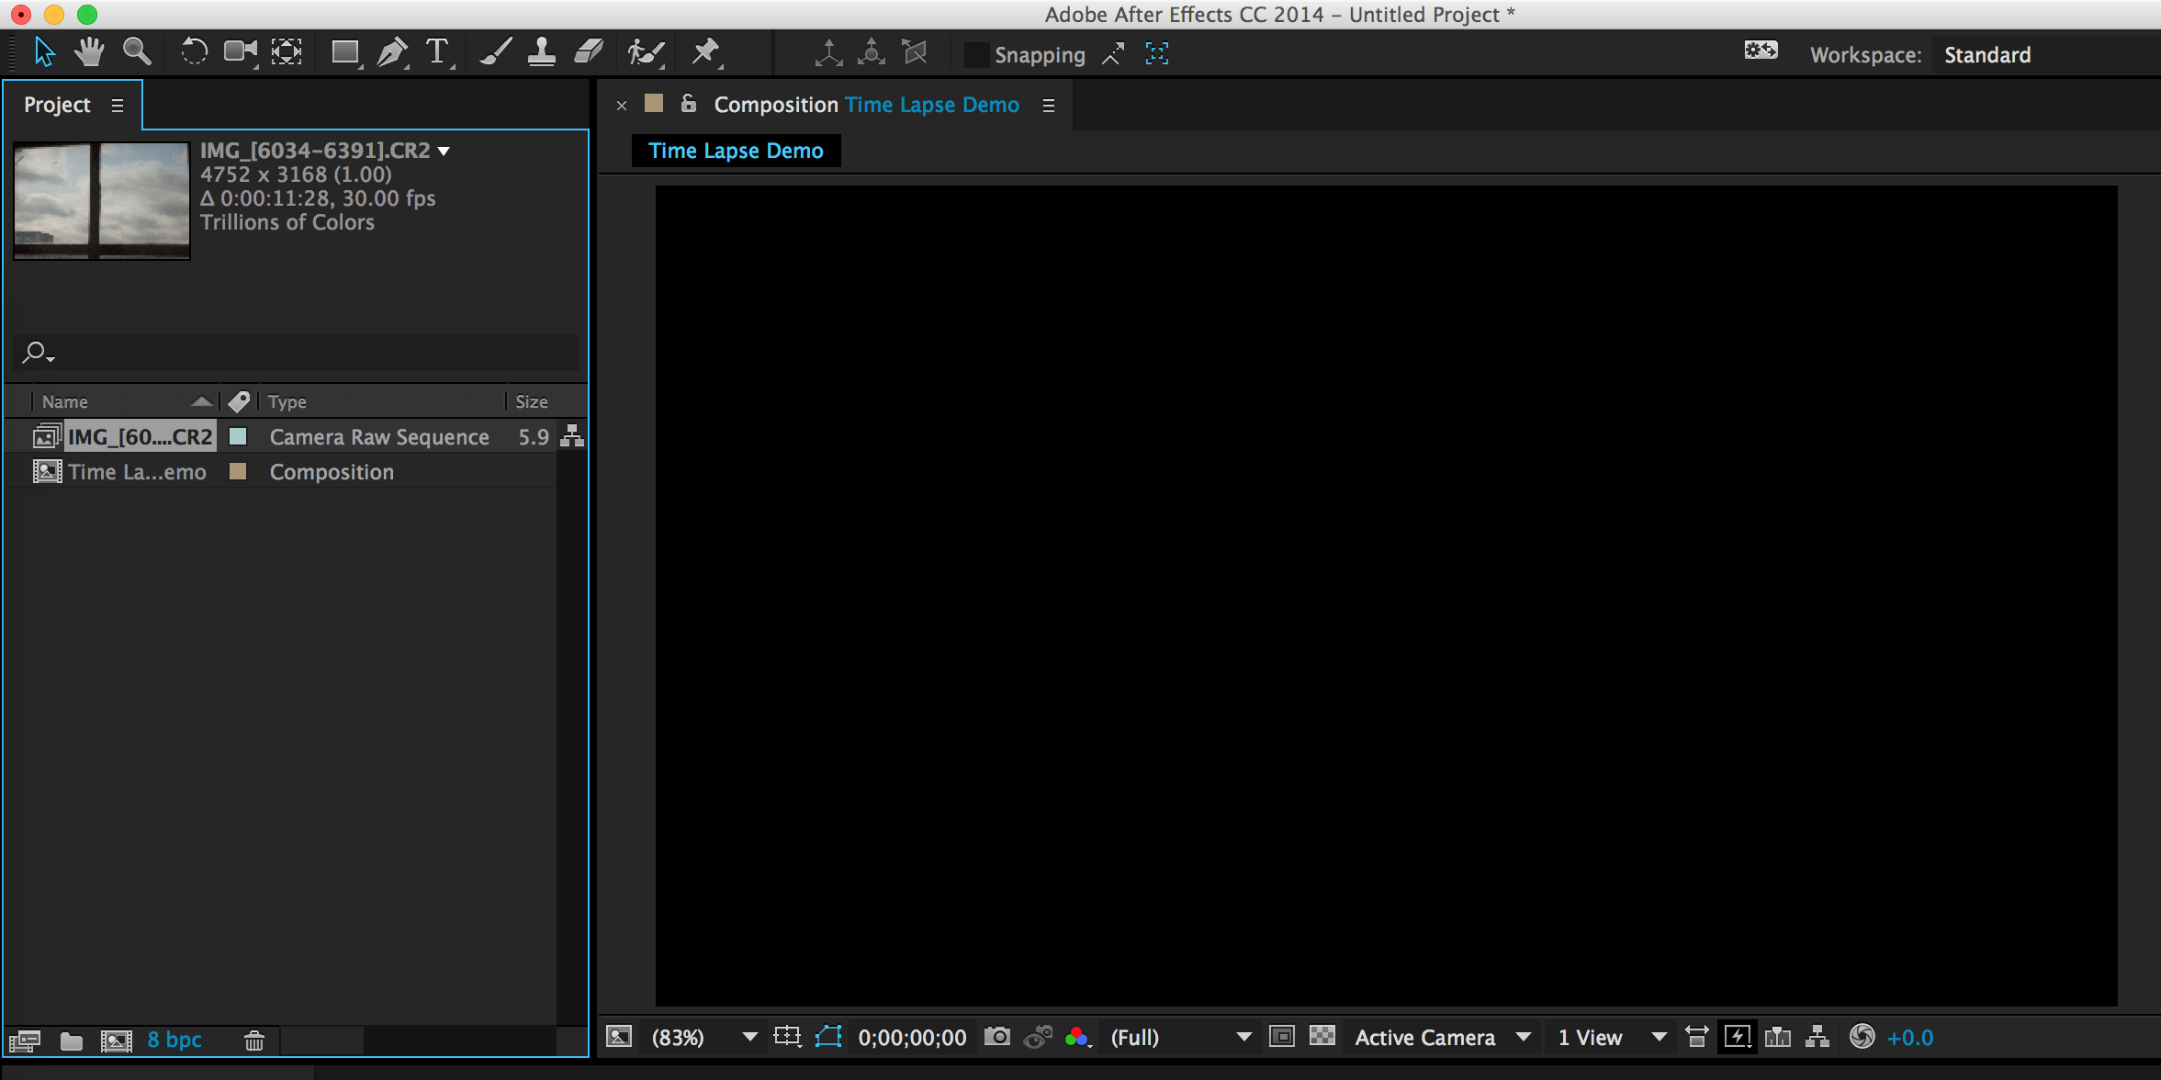The height and width of the screenshot is (1080, 2161).
Task: Select the Selection arrow tool
Action: point(44,52)
